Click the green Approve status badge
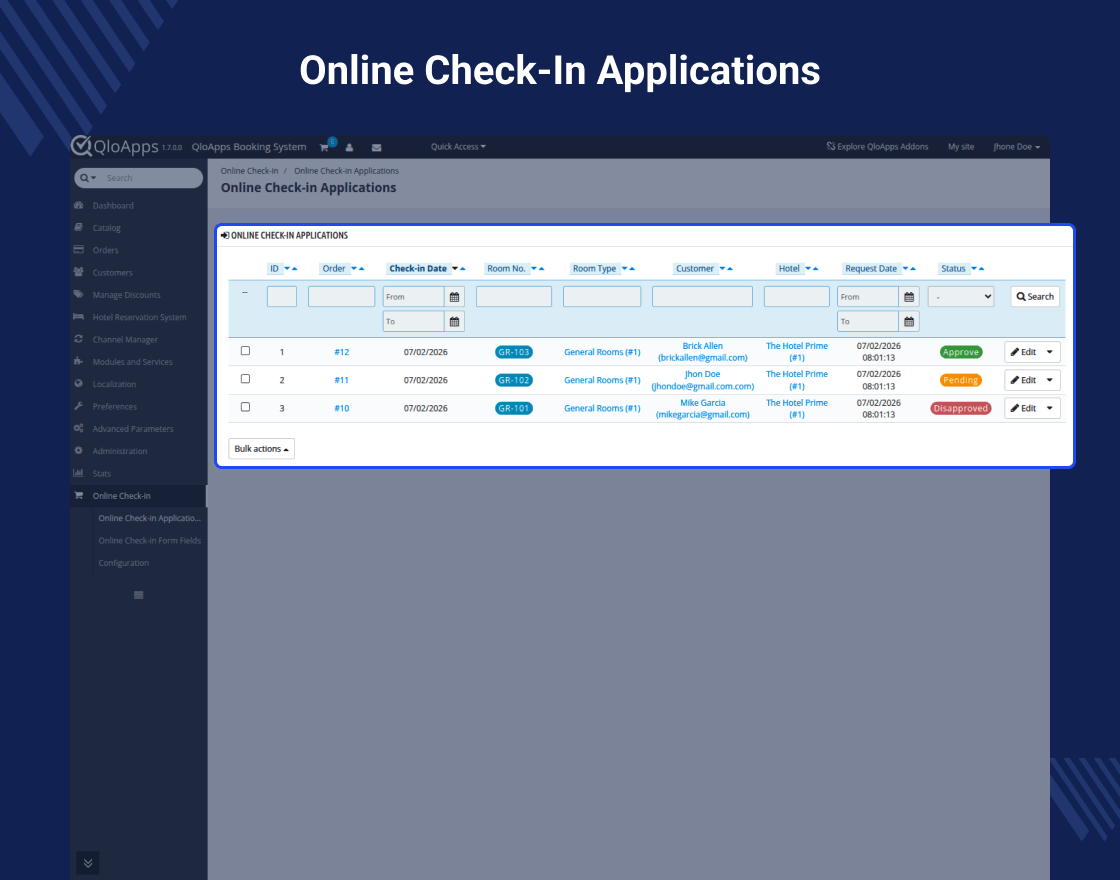This screenshot has height=880, width=1120. pyautogui.click(x=961, y=352)
